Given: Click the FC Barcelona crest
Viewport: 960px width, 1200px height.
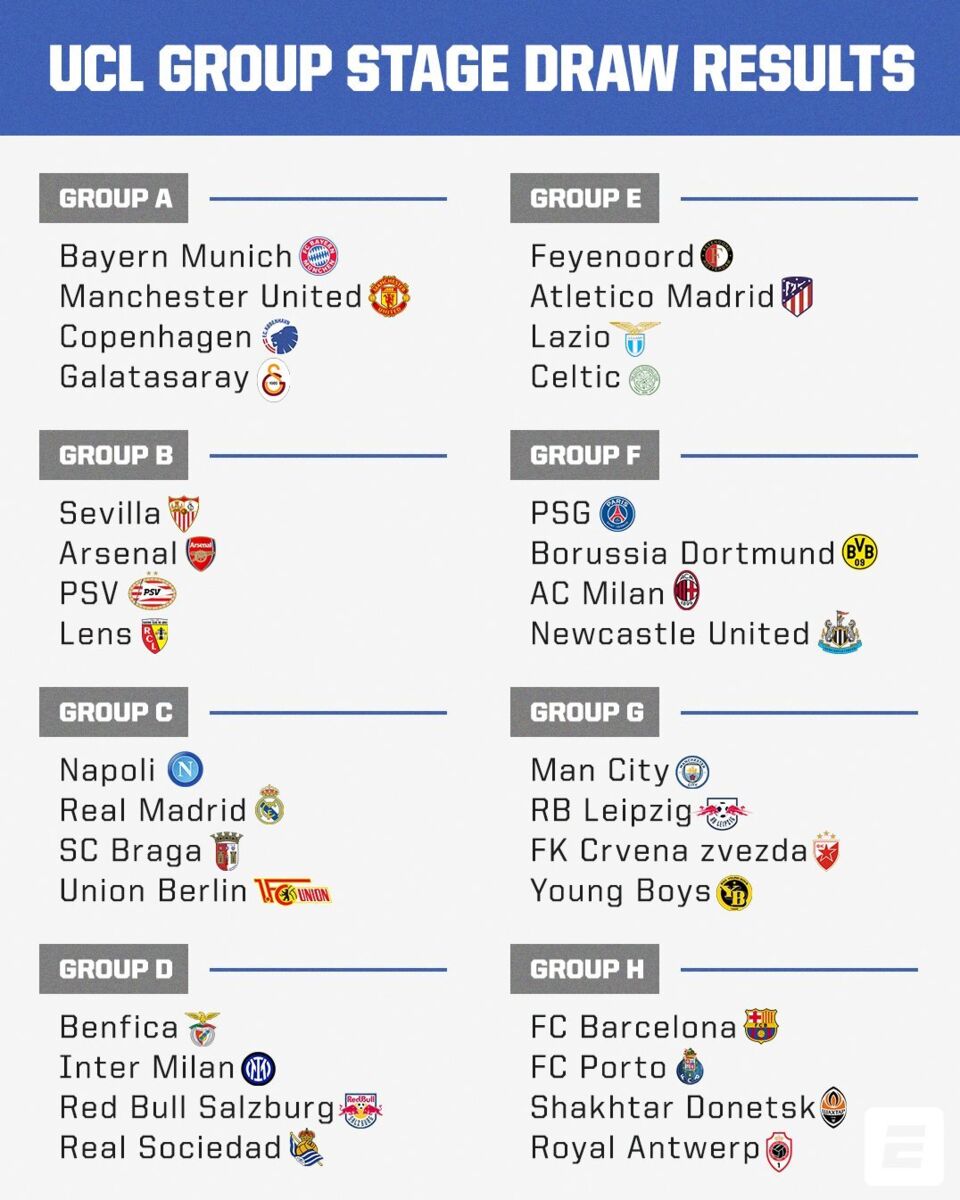Looking at the screenshot, I should point(760,1027).
